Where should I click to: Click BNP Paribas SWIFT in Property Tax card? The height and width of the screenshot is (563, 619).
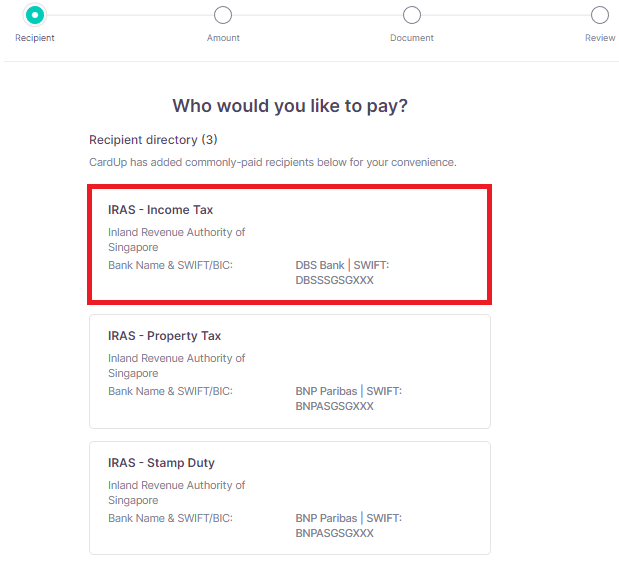[348, 399]
